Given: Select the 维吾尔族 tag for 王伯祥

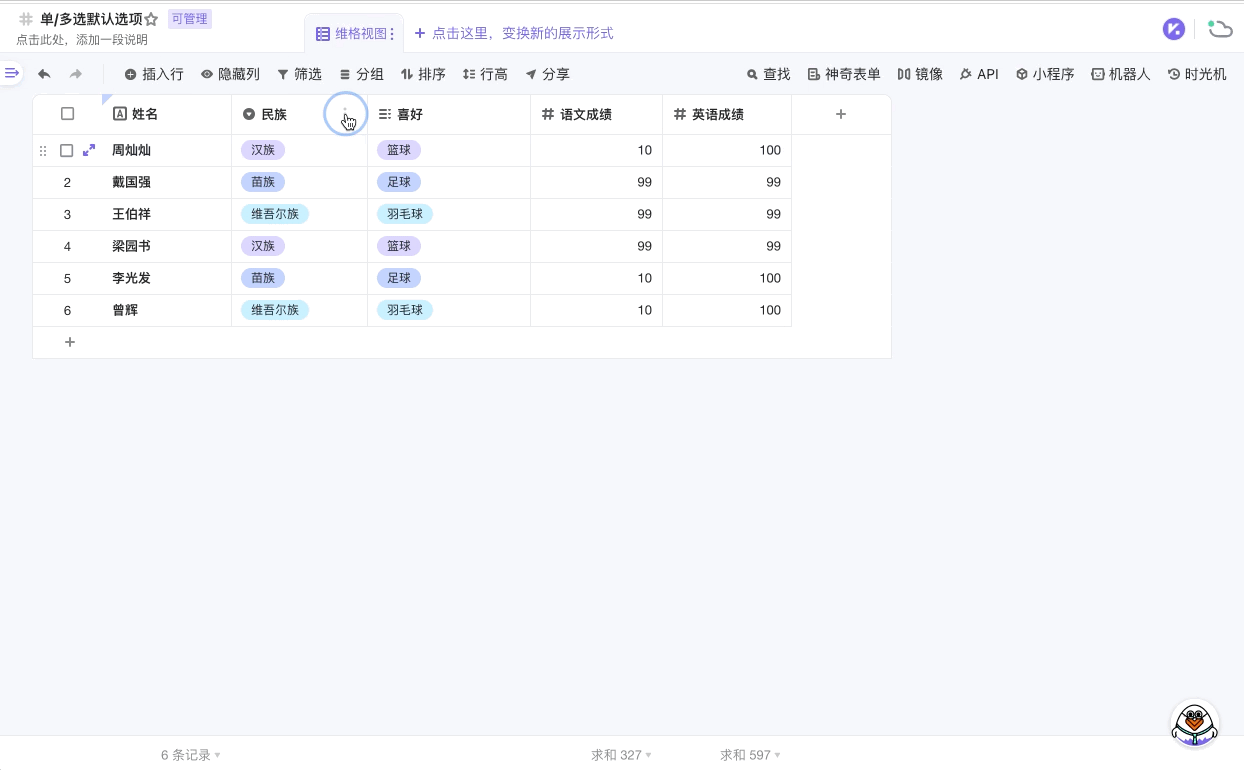Looking at the screenshot, I should click(275, 214).
